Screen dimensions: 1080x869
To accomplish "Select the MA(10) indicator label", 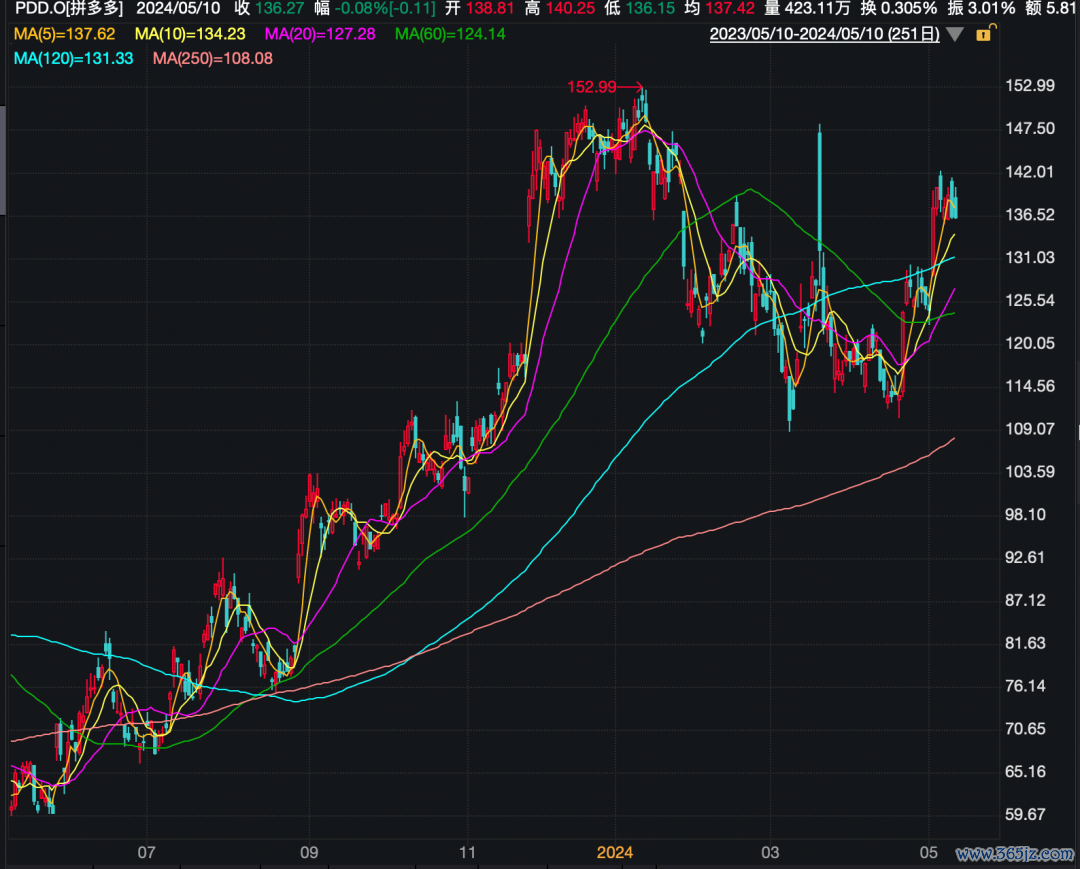I will (190, 35).
